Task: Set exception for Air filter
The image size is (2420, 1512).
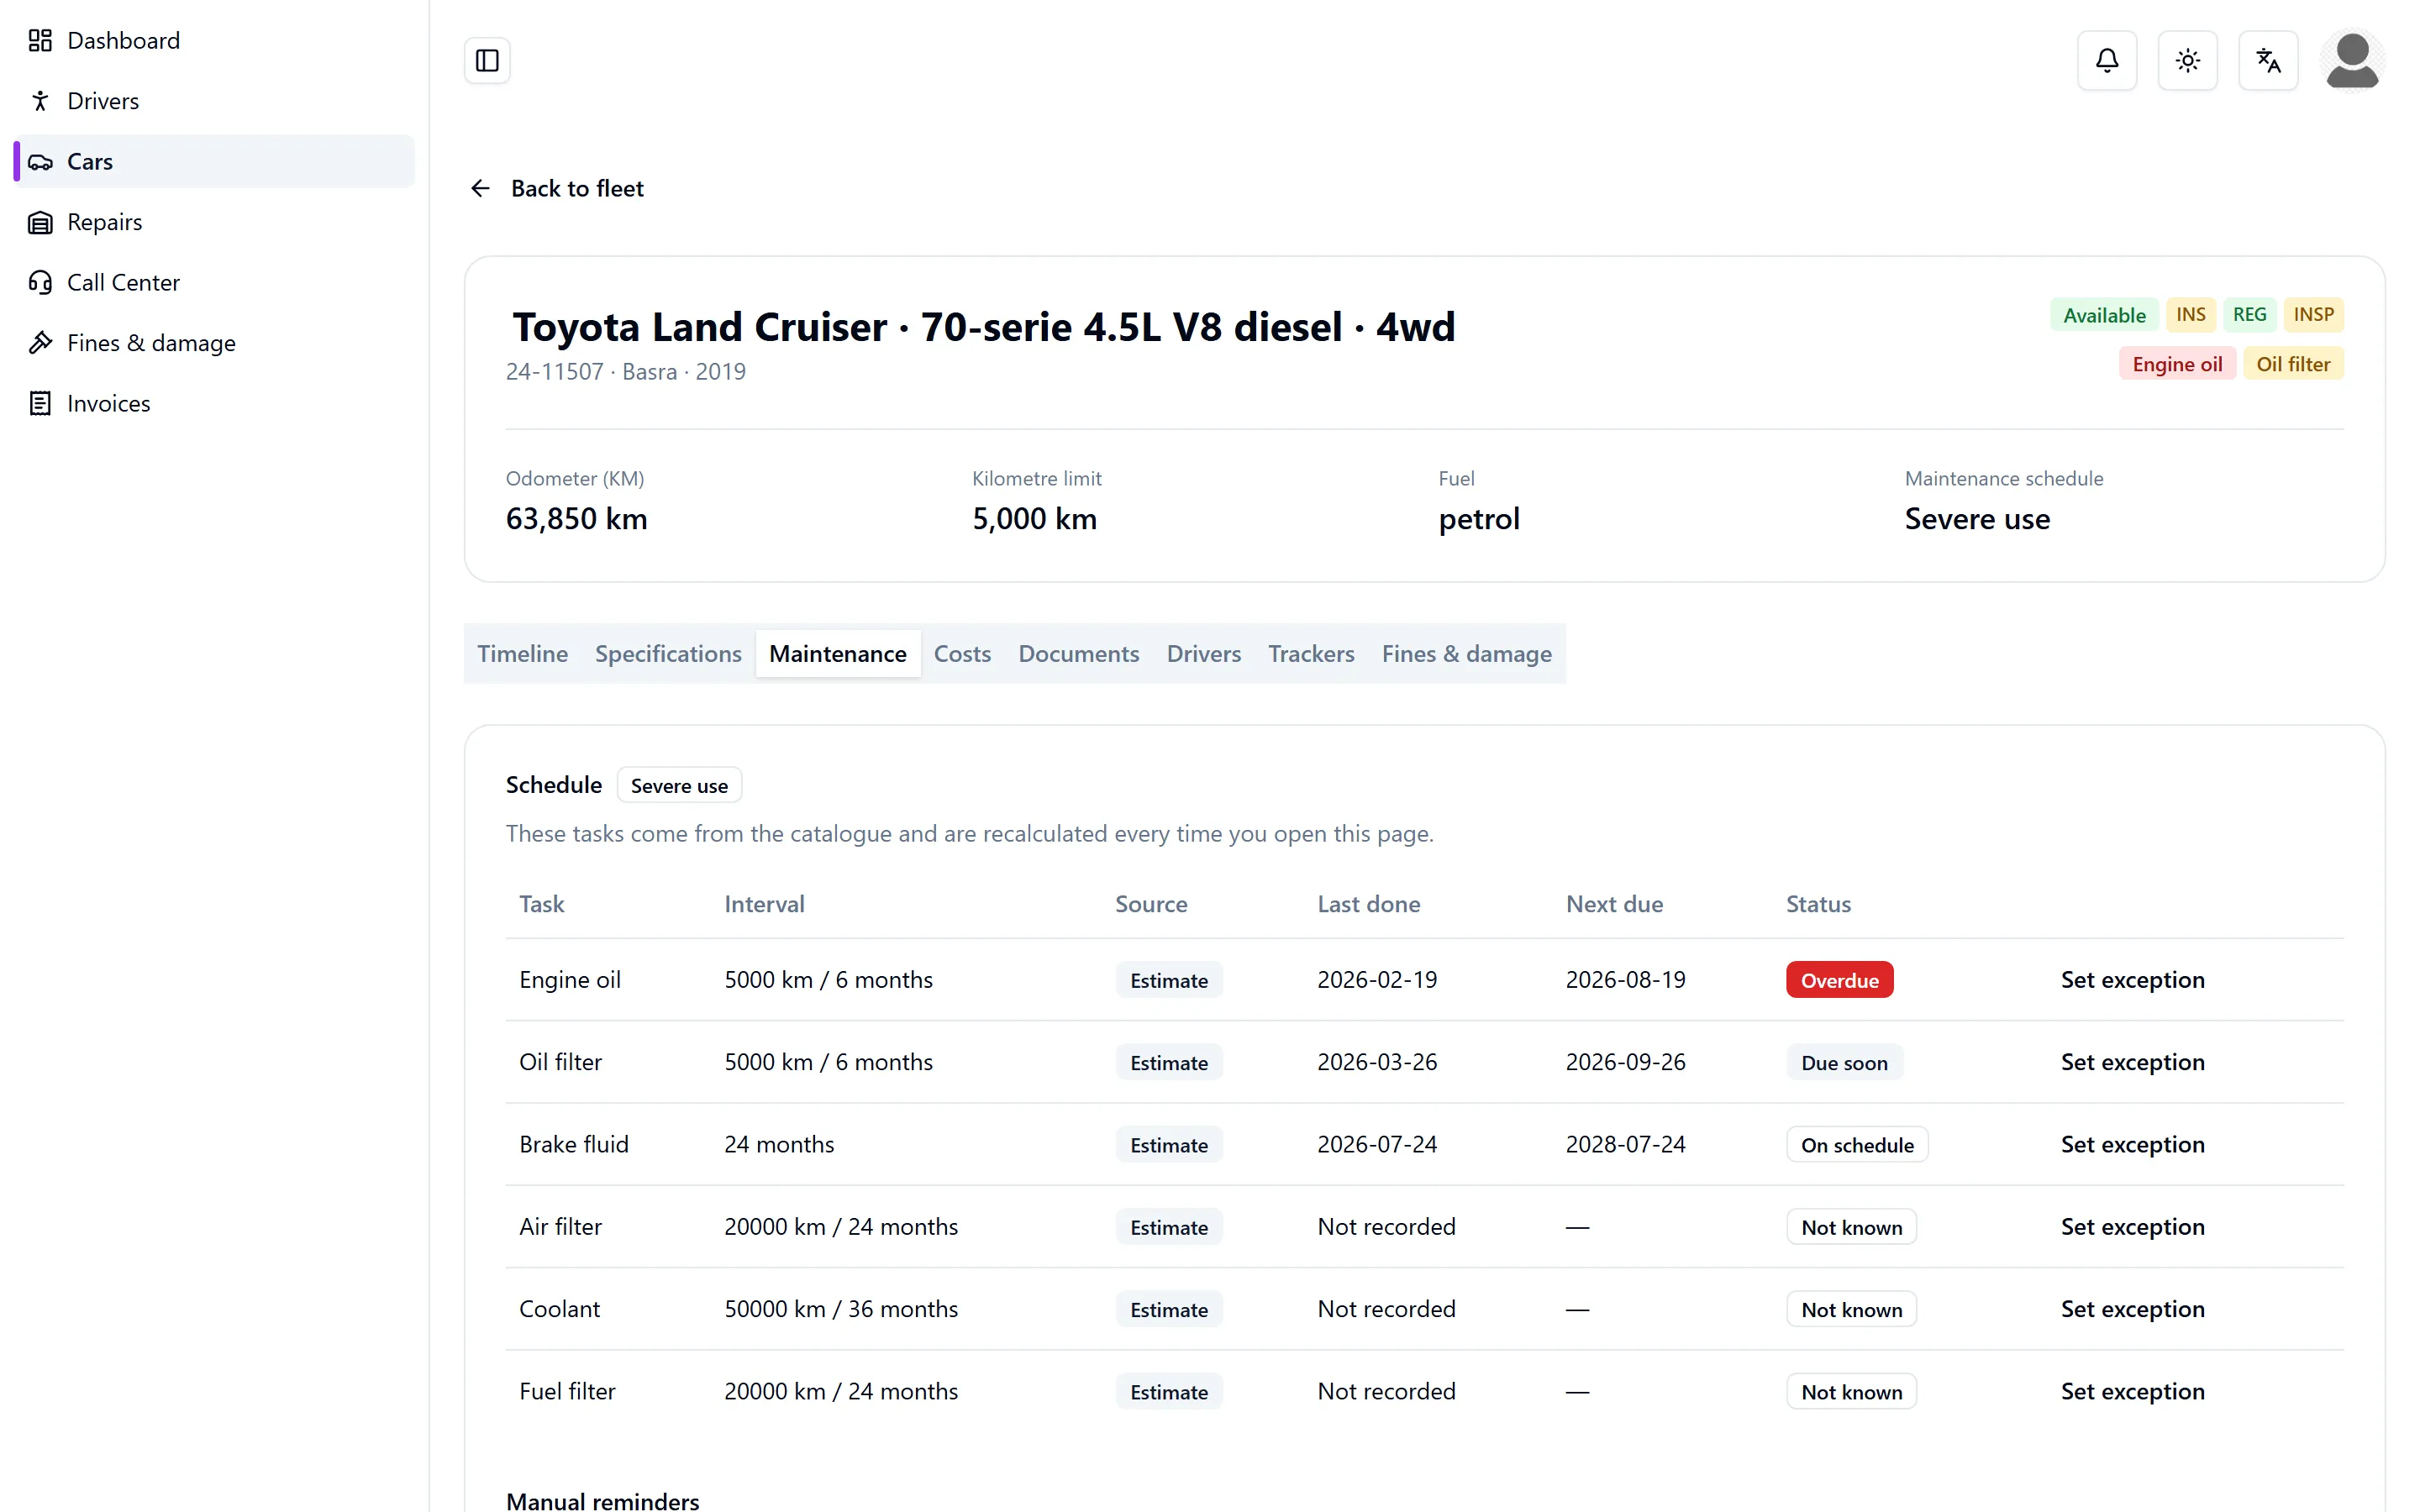Action: [x=2132, y=1227]
